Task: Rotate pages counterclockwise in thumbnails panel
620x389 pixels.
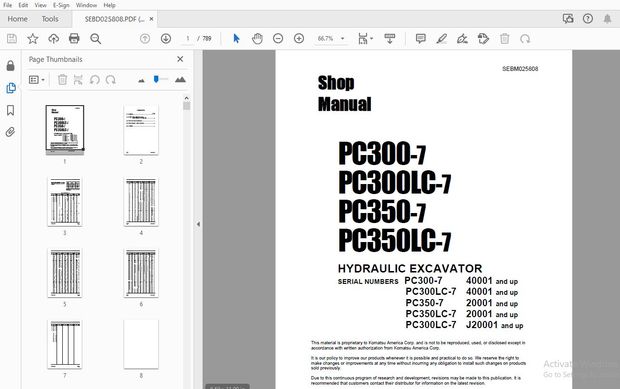Action: click(x=95, y=80)
